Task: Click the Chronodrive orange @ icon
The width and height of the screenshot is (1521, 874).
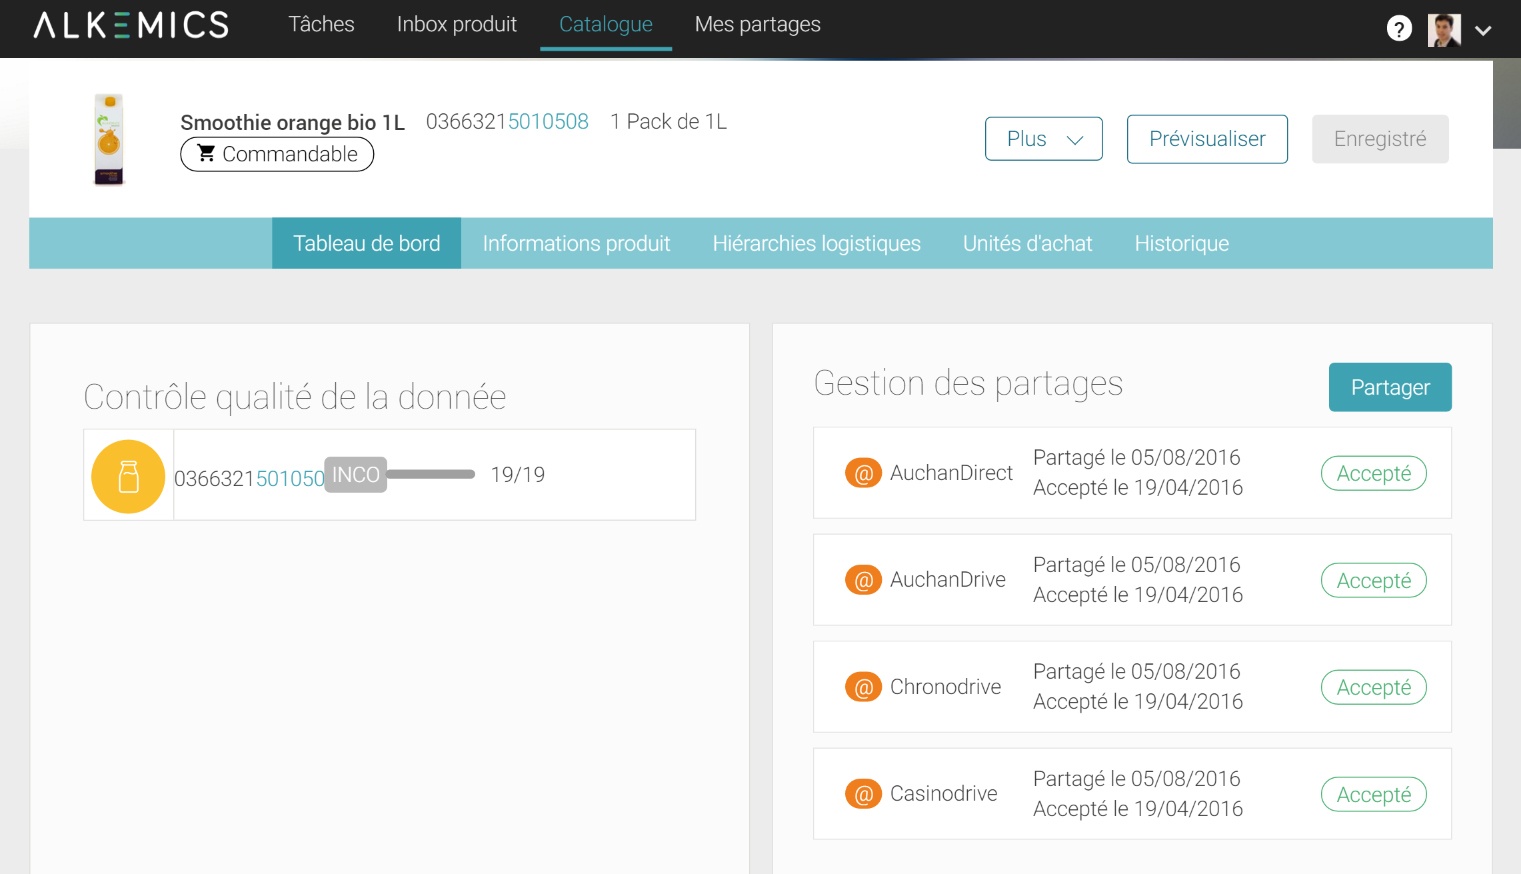Action: (x=863, y=687)
